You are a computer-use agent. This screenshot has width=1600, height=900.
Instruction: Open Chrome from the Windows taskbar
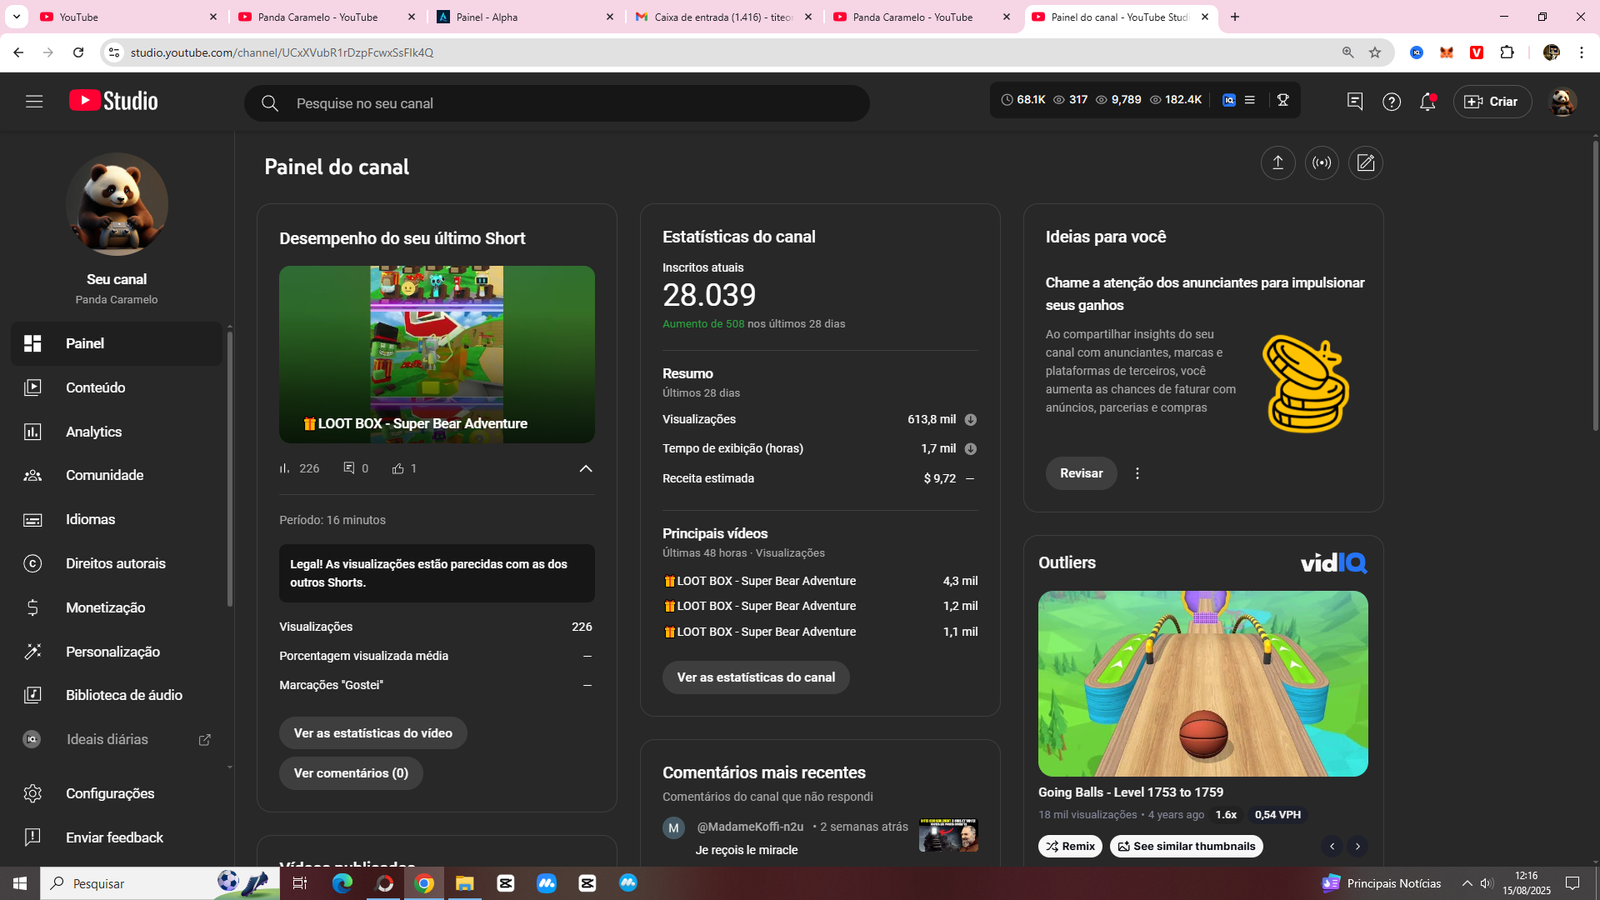click(424, 883)
